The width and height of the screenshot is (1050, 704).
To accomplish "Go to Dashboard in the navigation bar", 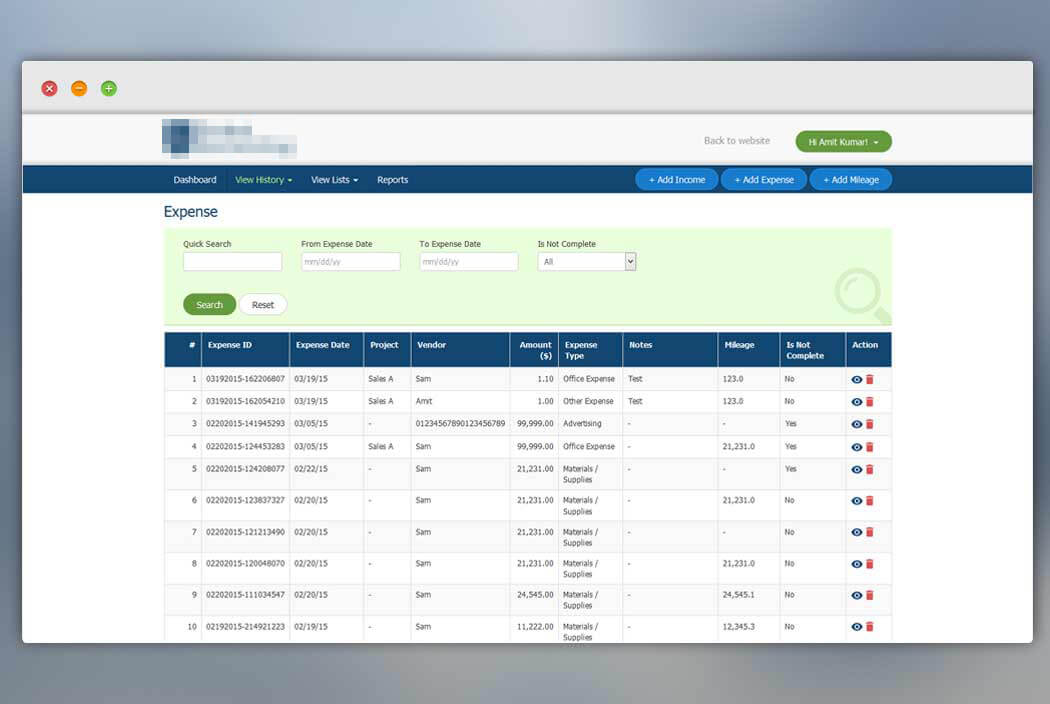I will coord(195,180).
